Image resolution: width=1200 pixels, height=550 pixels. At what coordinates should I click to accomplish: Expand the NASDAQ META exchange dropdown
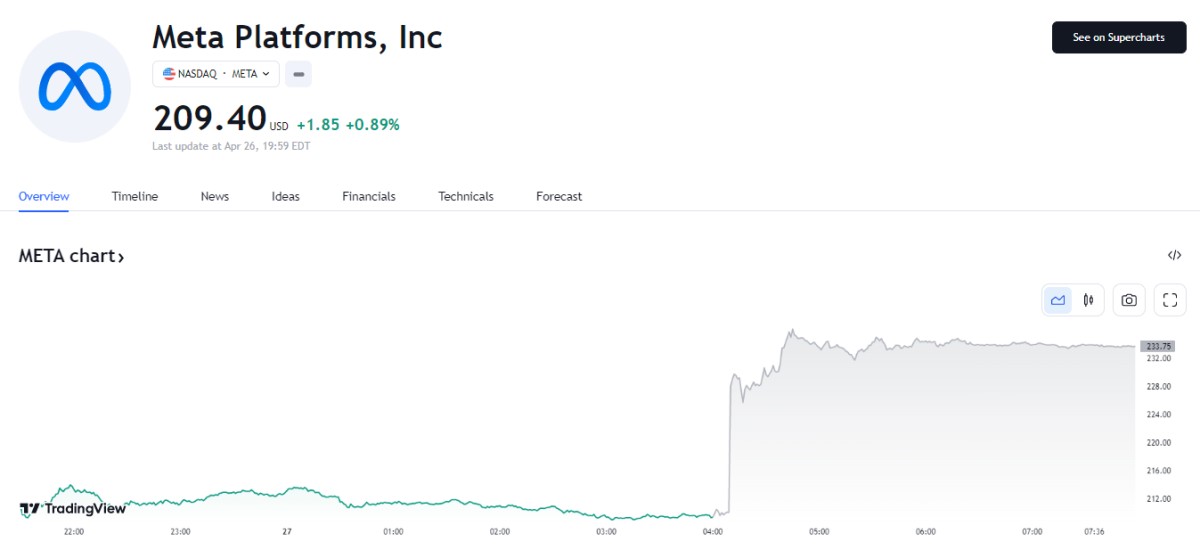[x=216, y=74]
